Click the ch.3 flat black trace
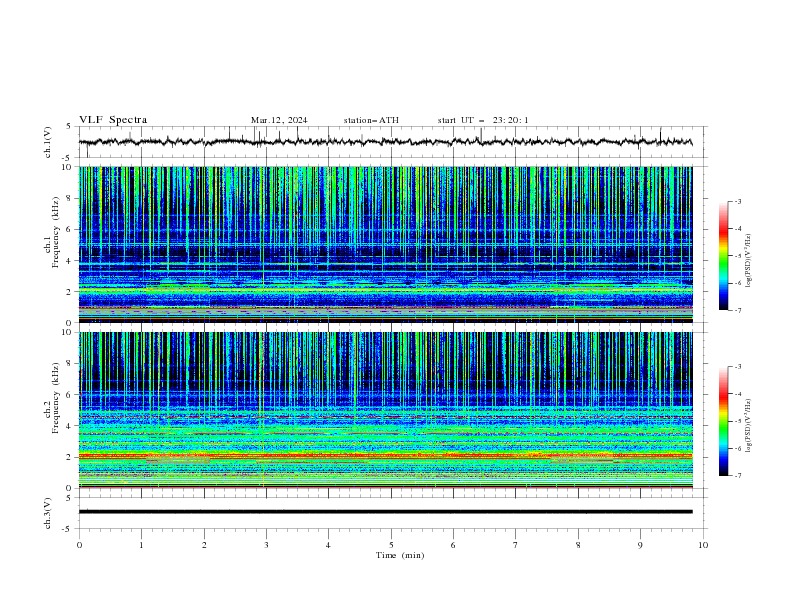The width and height of the screenshot is (792, 612). 385,512
